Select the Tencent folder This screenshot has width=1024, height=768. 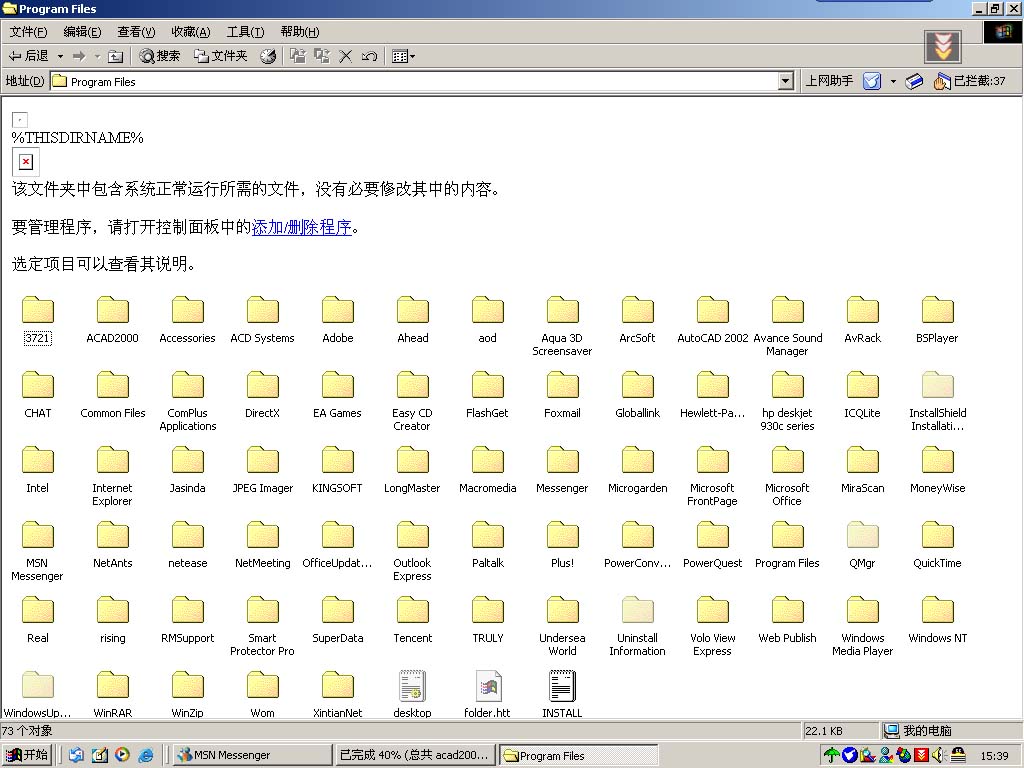pyautogui.click(x=412, y=620)
